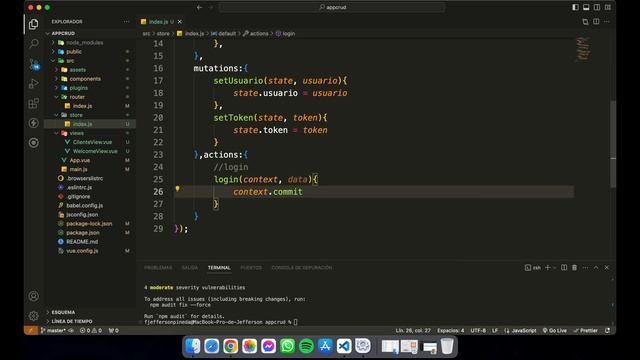The image size is (640, 360).
Task: Toggle the primary sidebar layout icon
Action: point(575,7)
